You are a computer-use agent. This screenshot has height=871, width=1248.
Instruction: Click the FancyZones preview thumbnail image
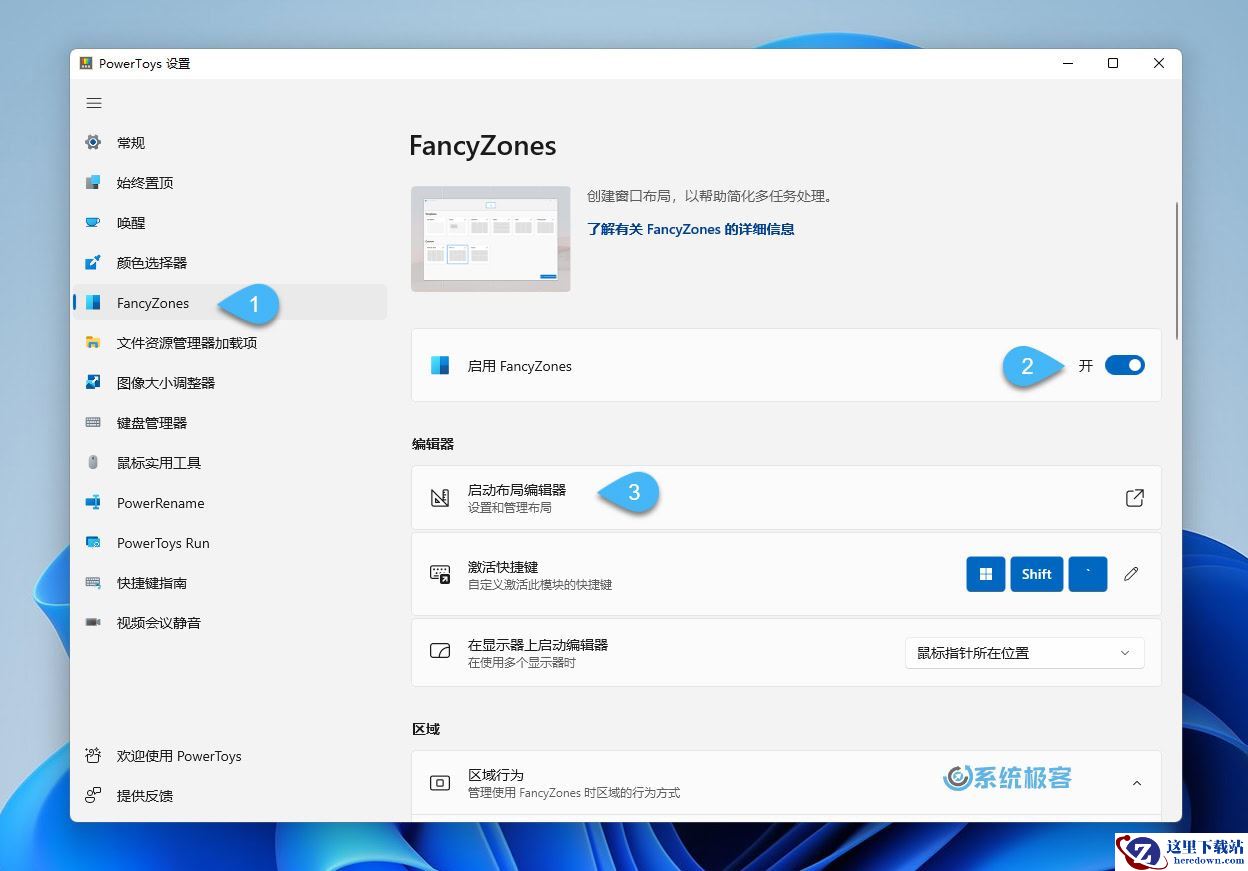pos(491,239)
